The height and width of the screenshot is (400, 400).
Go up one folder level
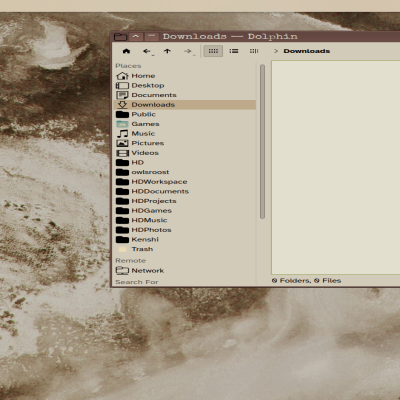[x=167, y=51]
